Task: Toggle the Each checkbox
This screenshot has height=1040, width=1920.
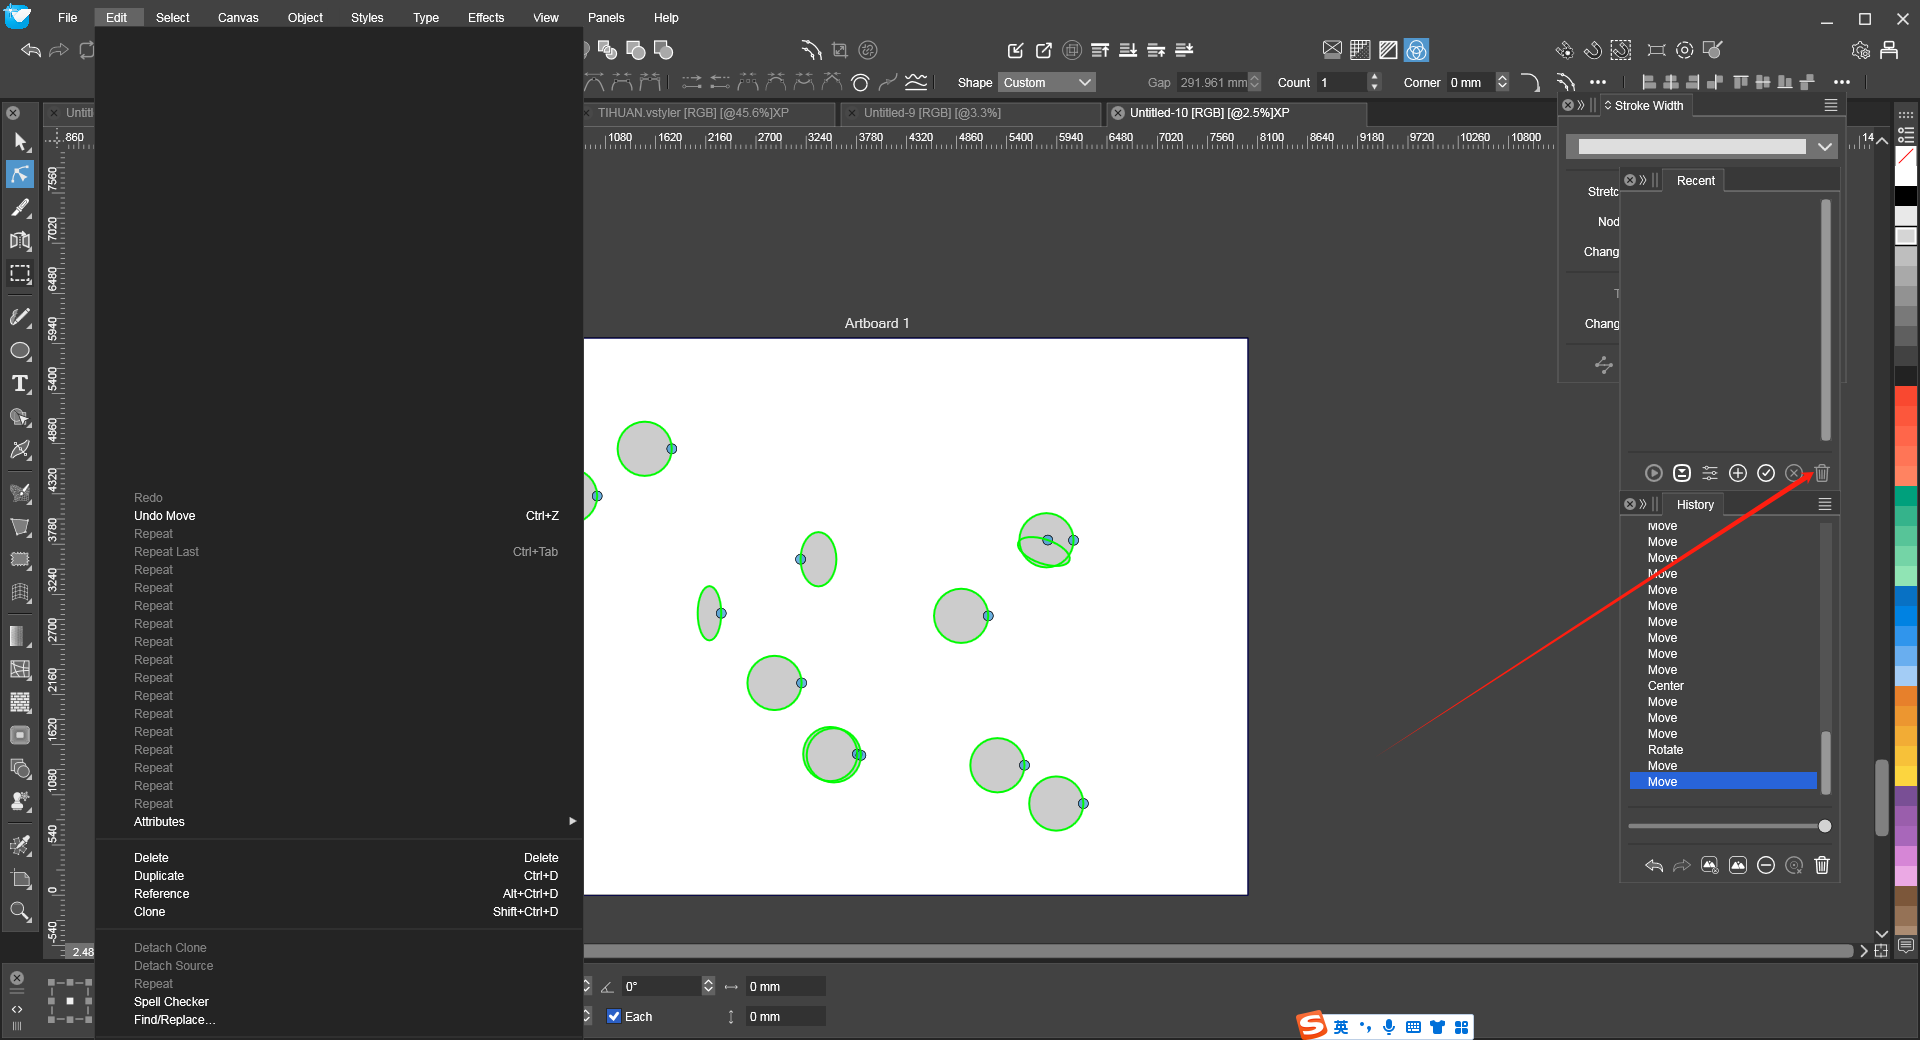Action: pyautogui.click(x=614, y=1016)
